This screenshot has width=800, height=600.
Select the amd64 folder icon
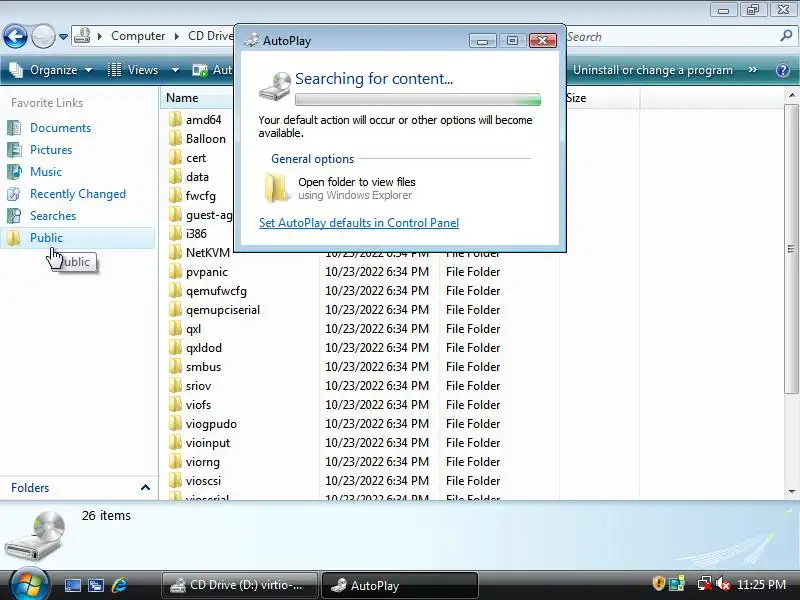(x=175, y=119)
